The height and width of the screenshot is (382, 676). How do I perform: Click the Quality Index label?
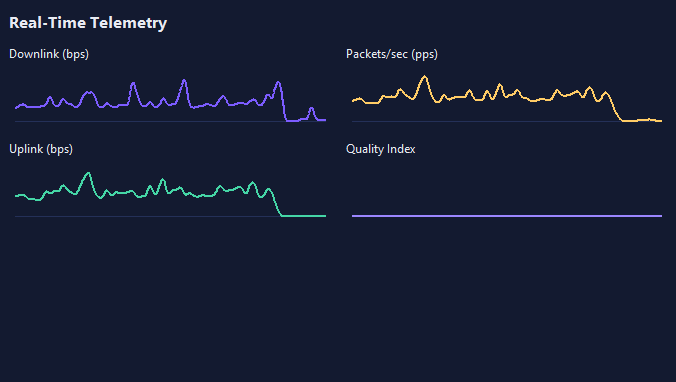point(380,149)
